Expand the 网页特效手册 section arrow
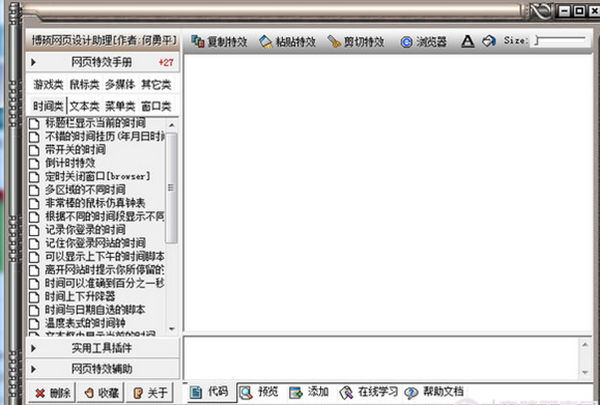Viewport: 600px width, 405px height. tap(33, 62)
